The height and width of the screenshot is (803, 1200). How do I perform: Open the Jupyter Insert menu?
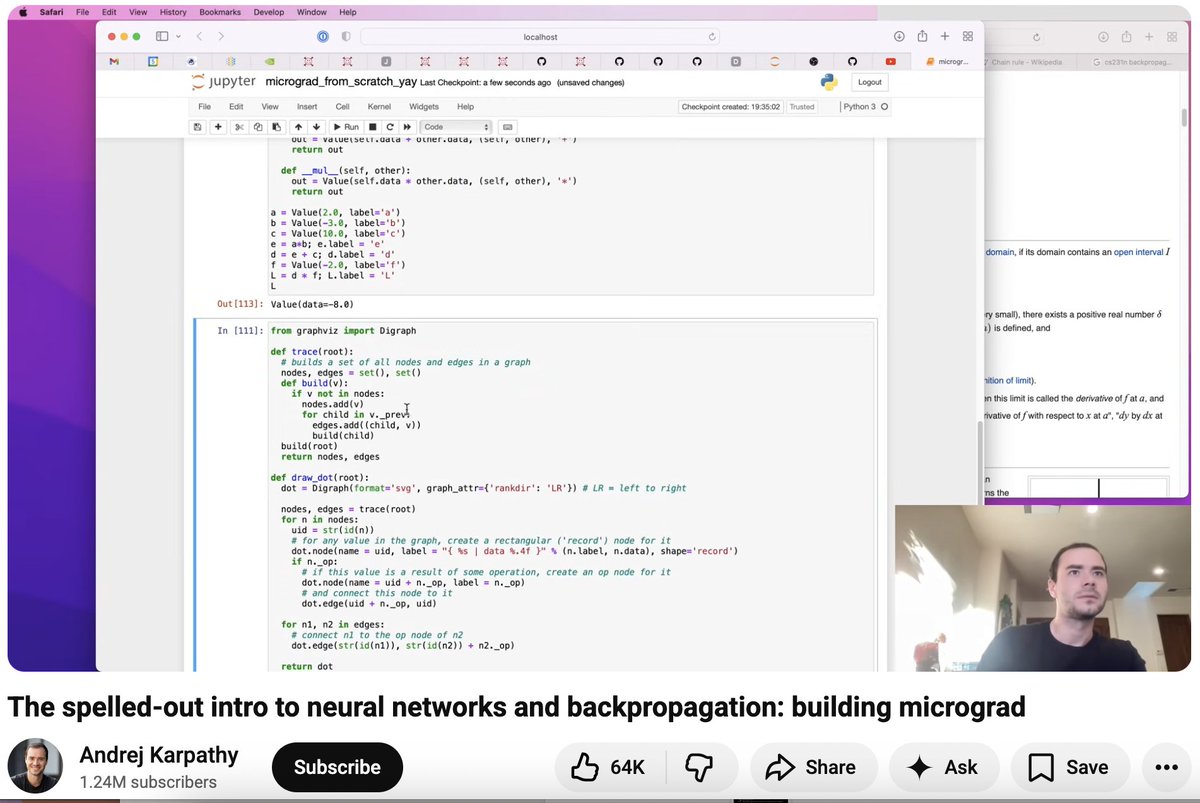click(307, 106)
